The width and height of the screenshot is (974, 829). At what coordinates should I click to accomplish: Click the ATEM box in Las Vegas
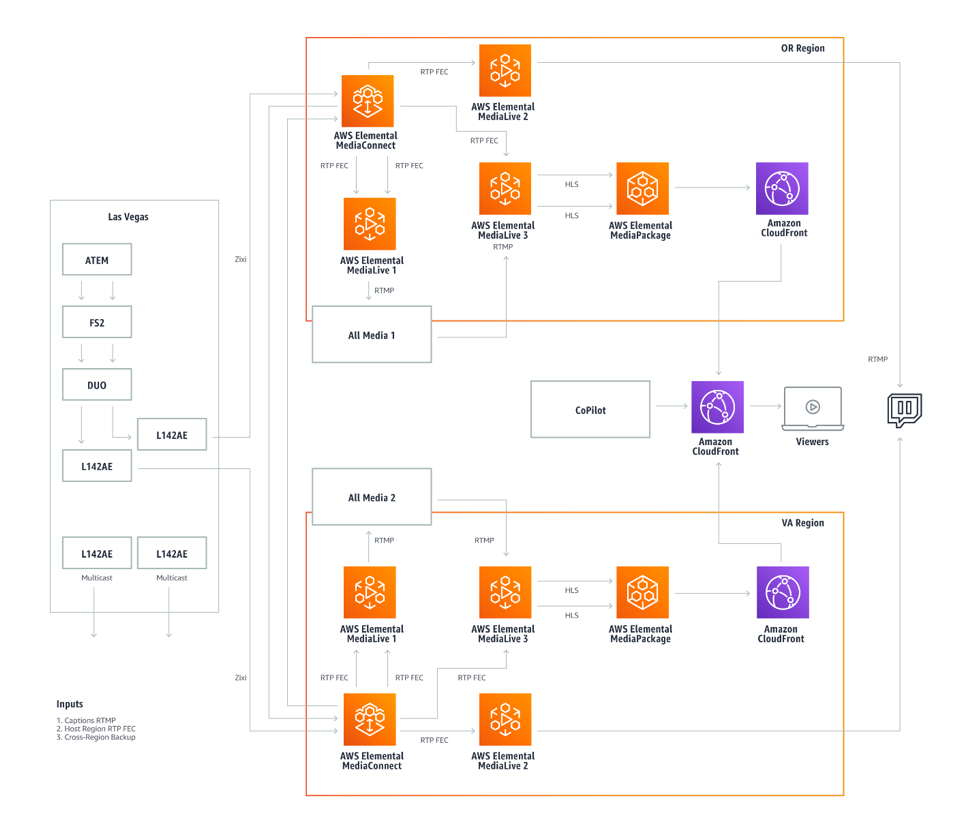click(x=96, y=259)
